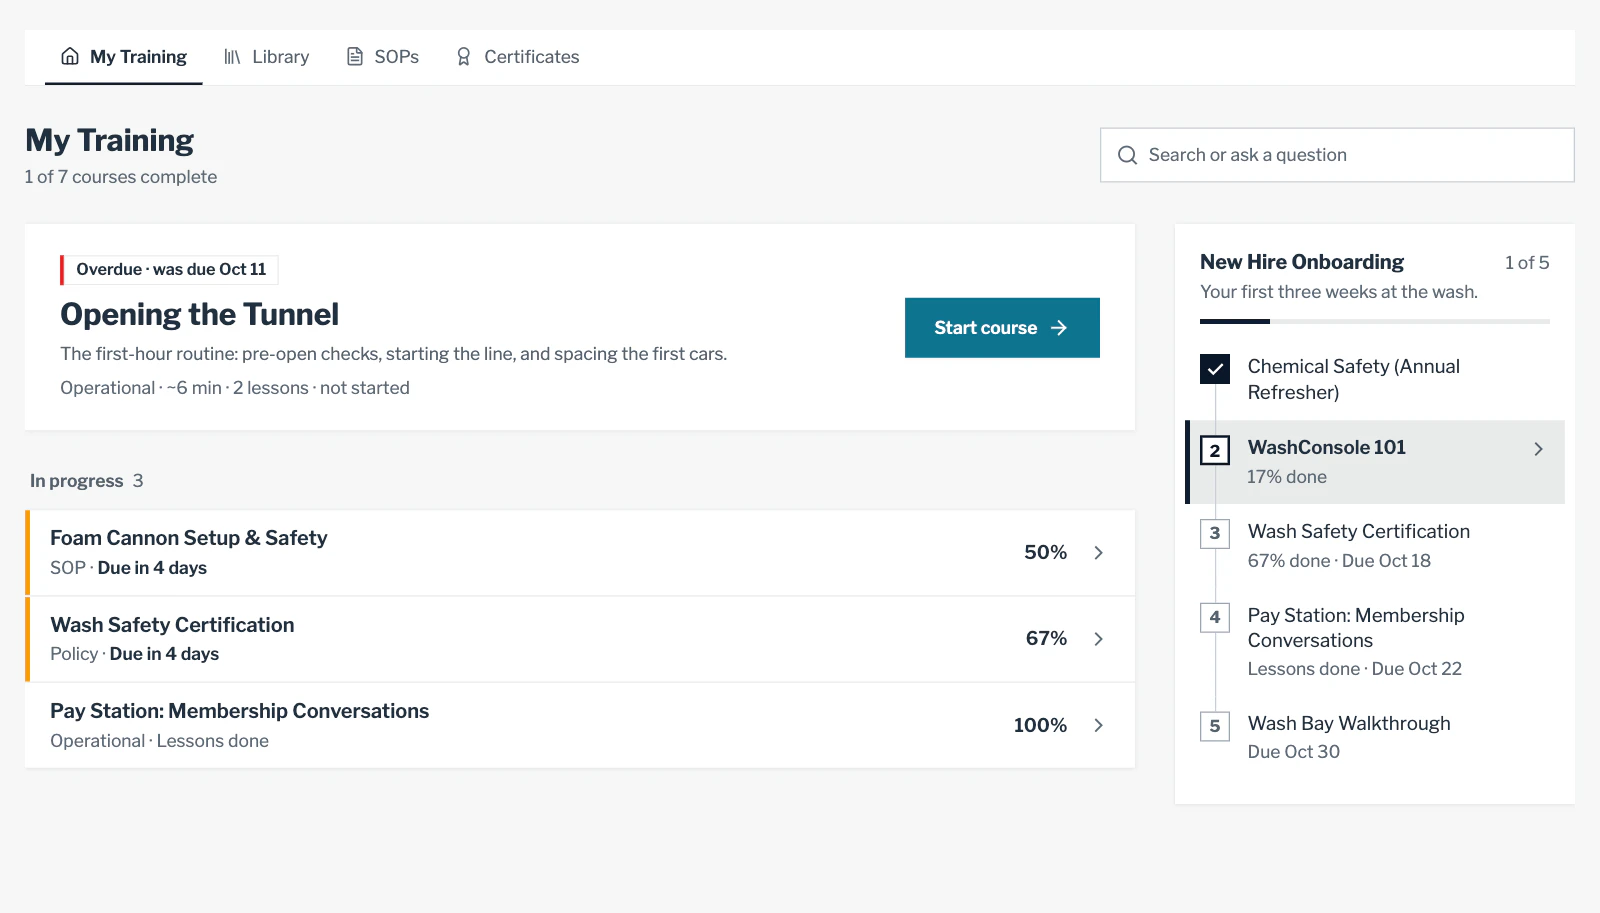Image resolution: width=1600 pixels, height=913 pixels.
Task: Open Wash Safety Certification in onboarding list
Action: coord(1375,545)
